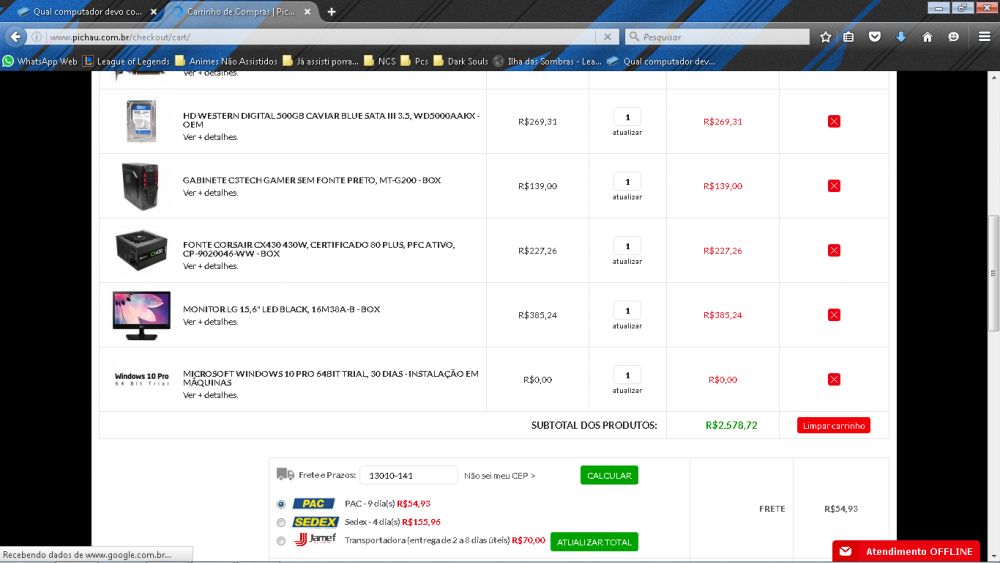This screenshot has width=1000, height=563.
Task: Select the Sedex shipping option
Action: pyautogui.click(x=281, y=523)
